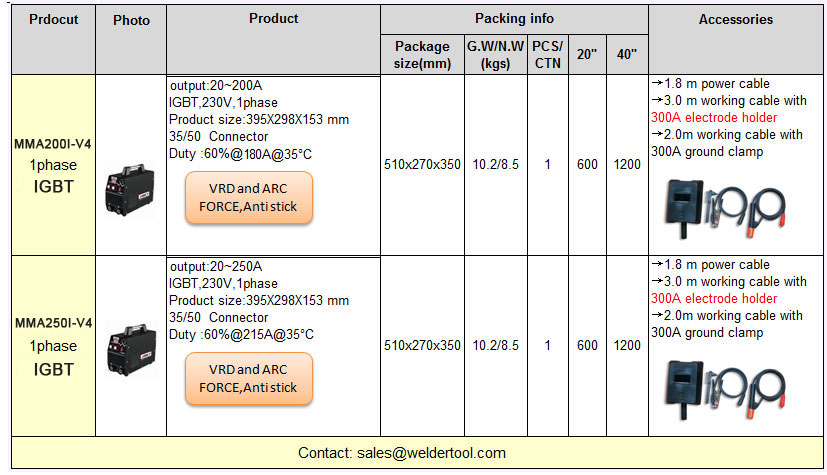
Task: Click the Package size(mm) subheader
Action: 422,54
